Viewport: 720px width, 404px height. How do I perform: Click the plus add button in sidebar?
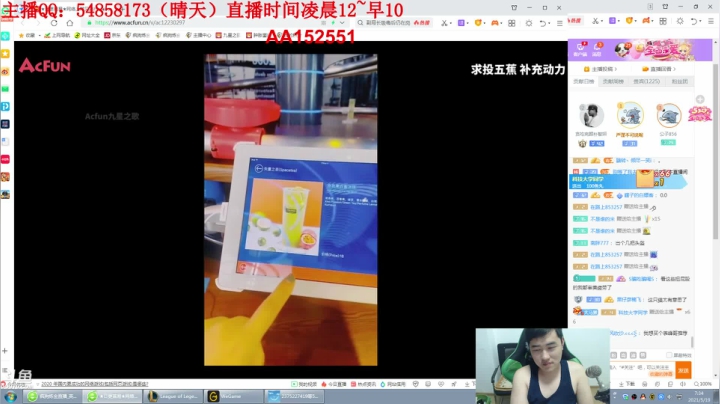click(5, 351)
